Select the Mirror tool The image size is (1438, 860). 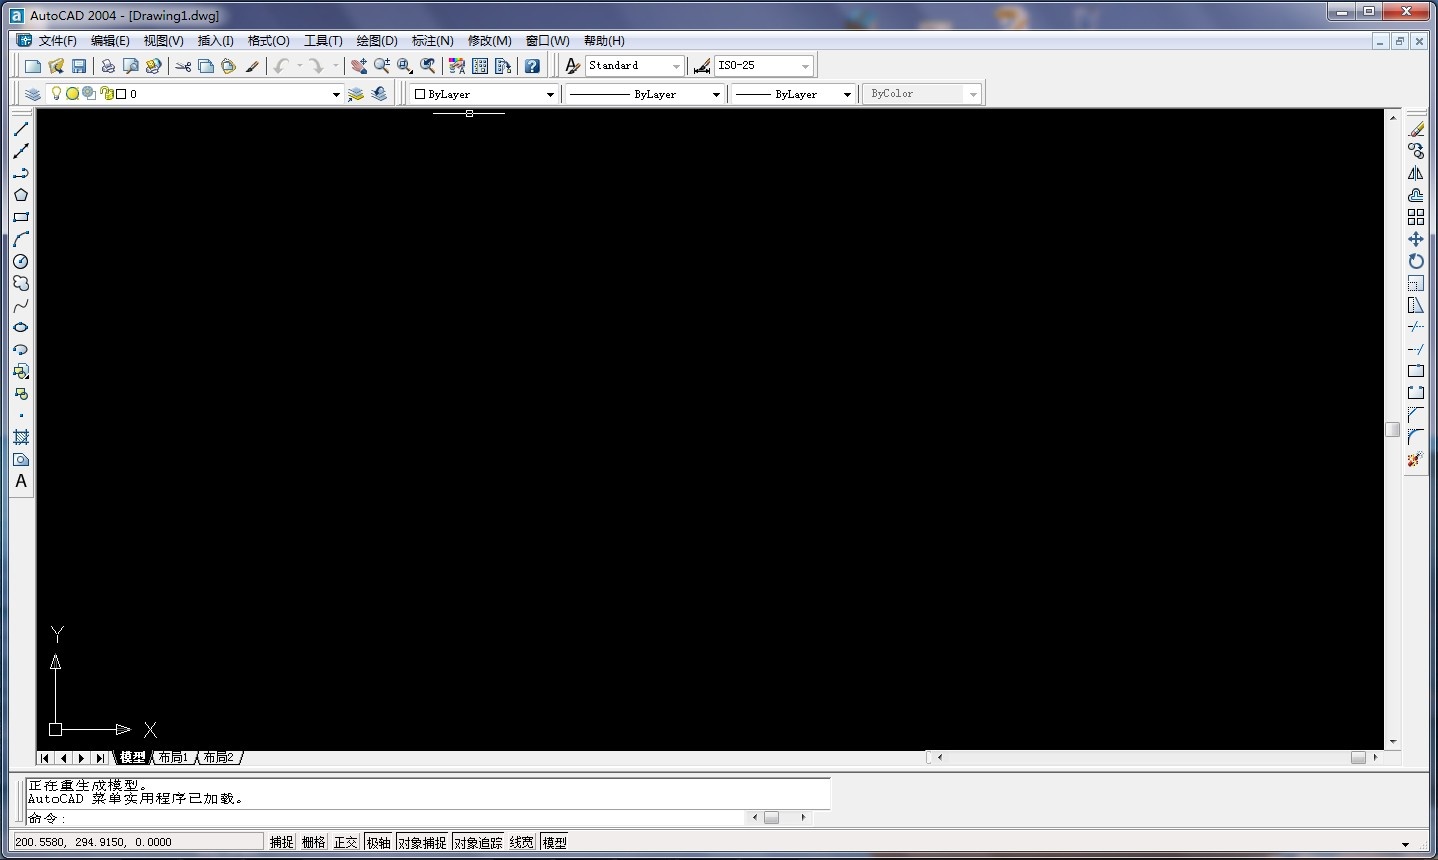pyautogui.click(x=1415, y=172)
